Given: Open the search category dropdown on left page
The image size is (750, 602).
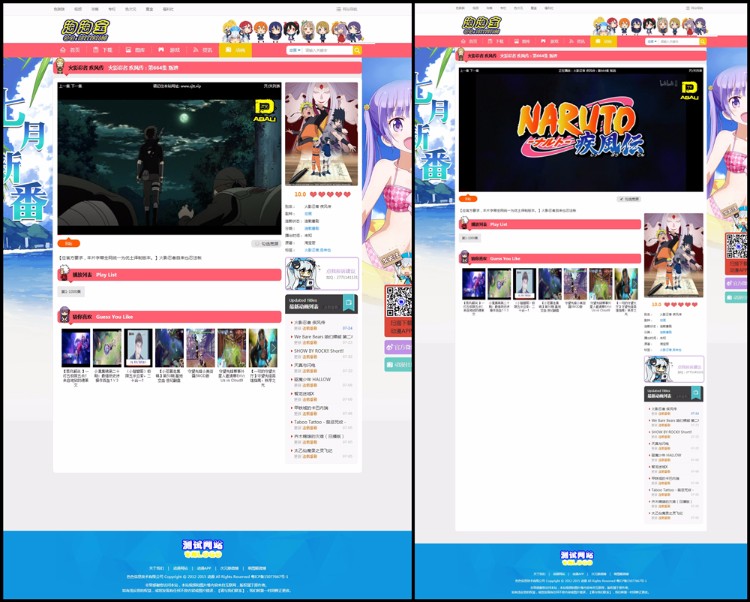Looking at the screenshot, I should (294, 50).
